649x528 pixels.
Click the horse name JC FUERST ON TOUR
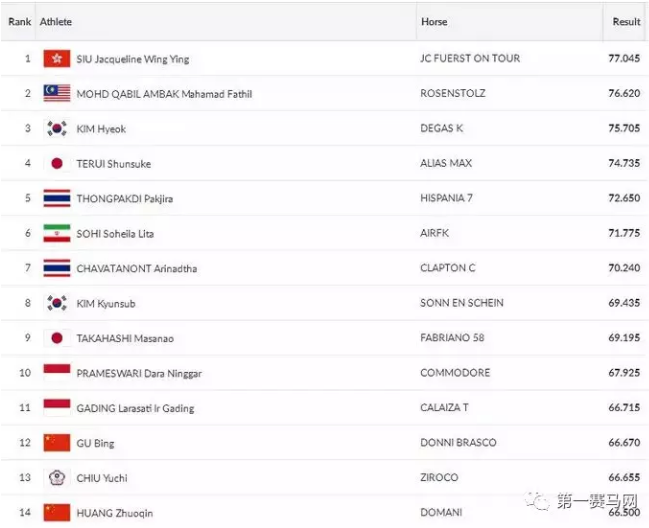[470, 59]
